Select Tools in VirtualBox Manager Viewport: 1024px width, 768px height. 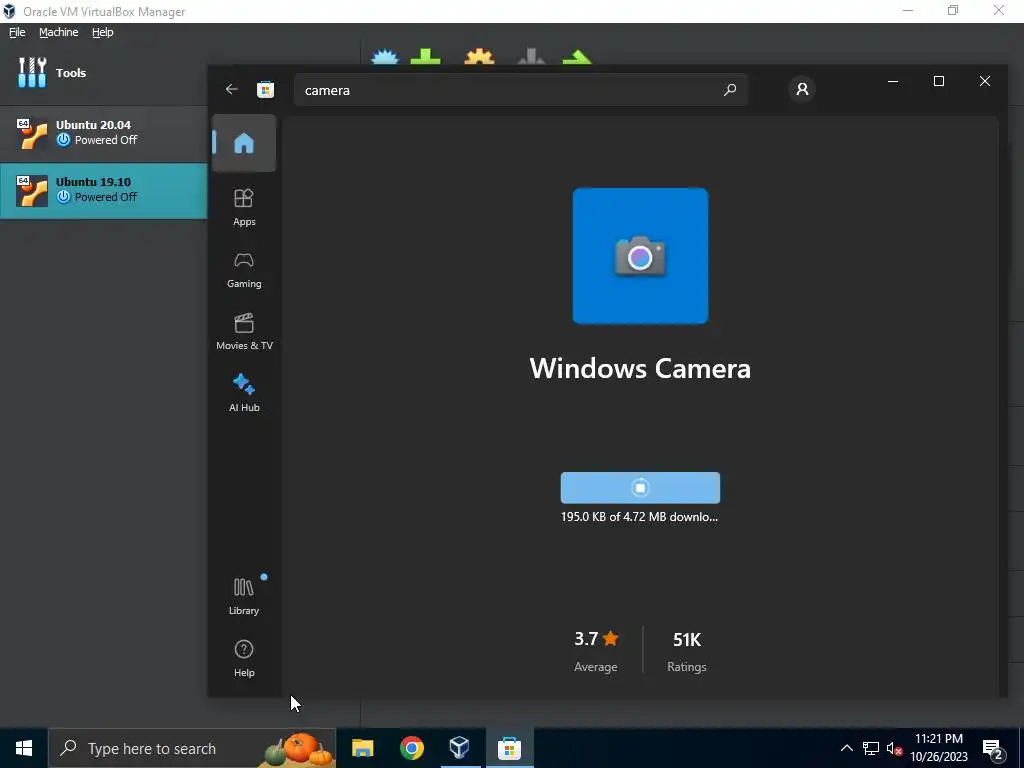click(x=104, y=72)
